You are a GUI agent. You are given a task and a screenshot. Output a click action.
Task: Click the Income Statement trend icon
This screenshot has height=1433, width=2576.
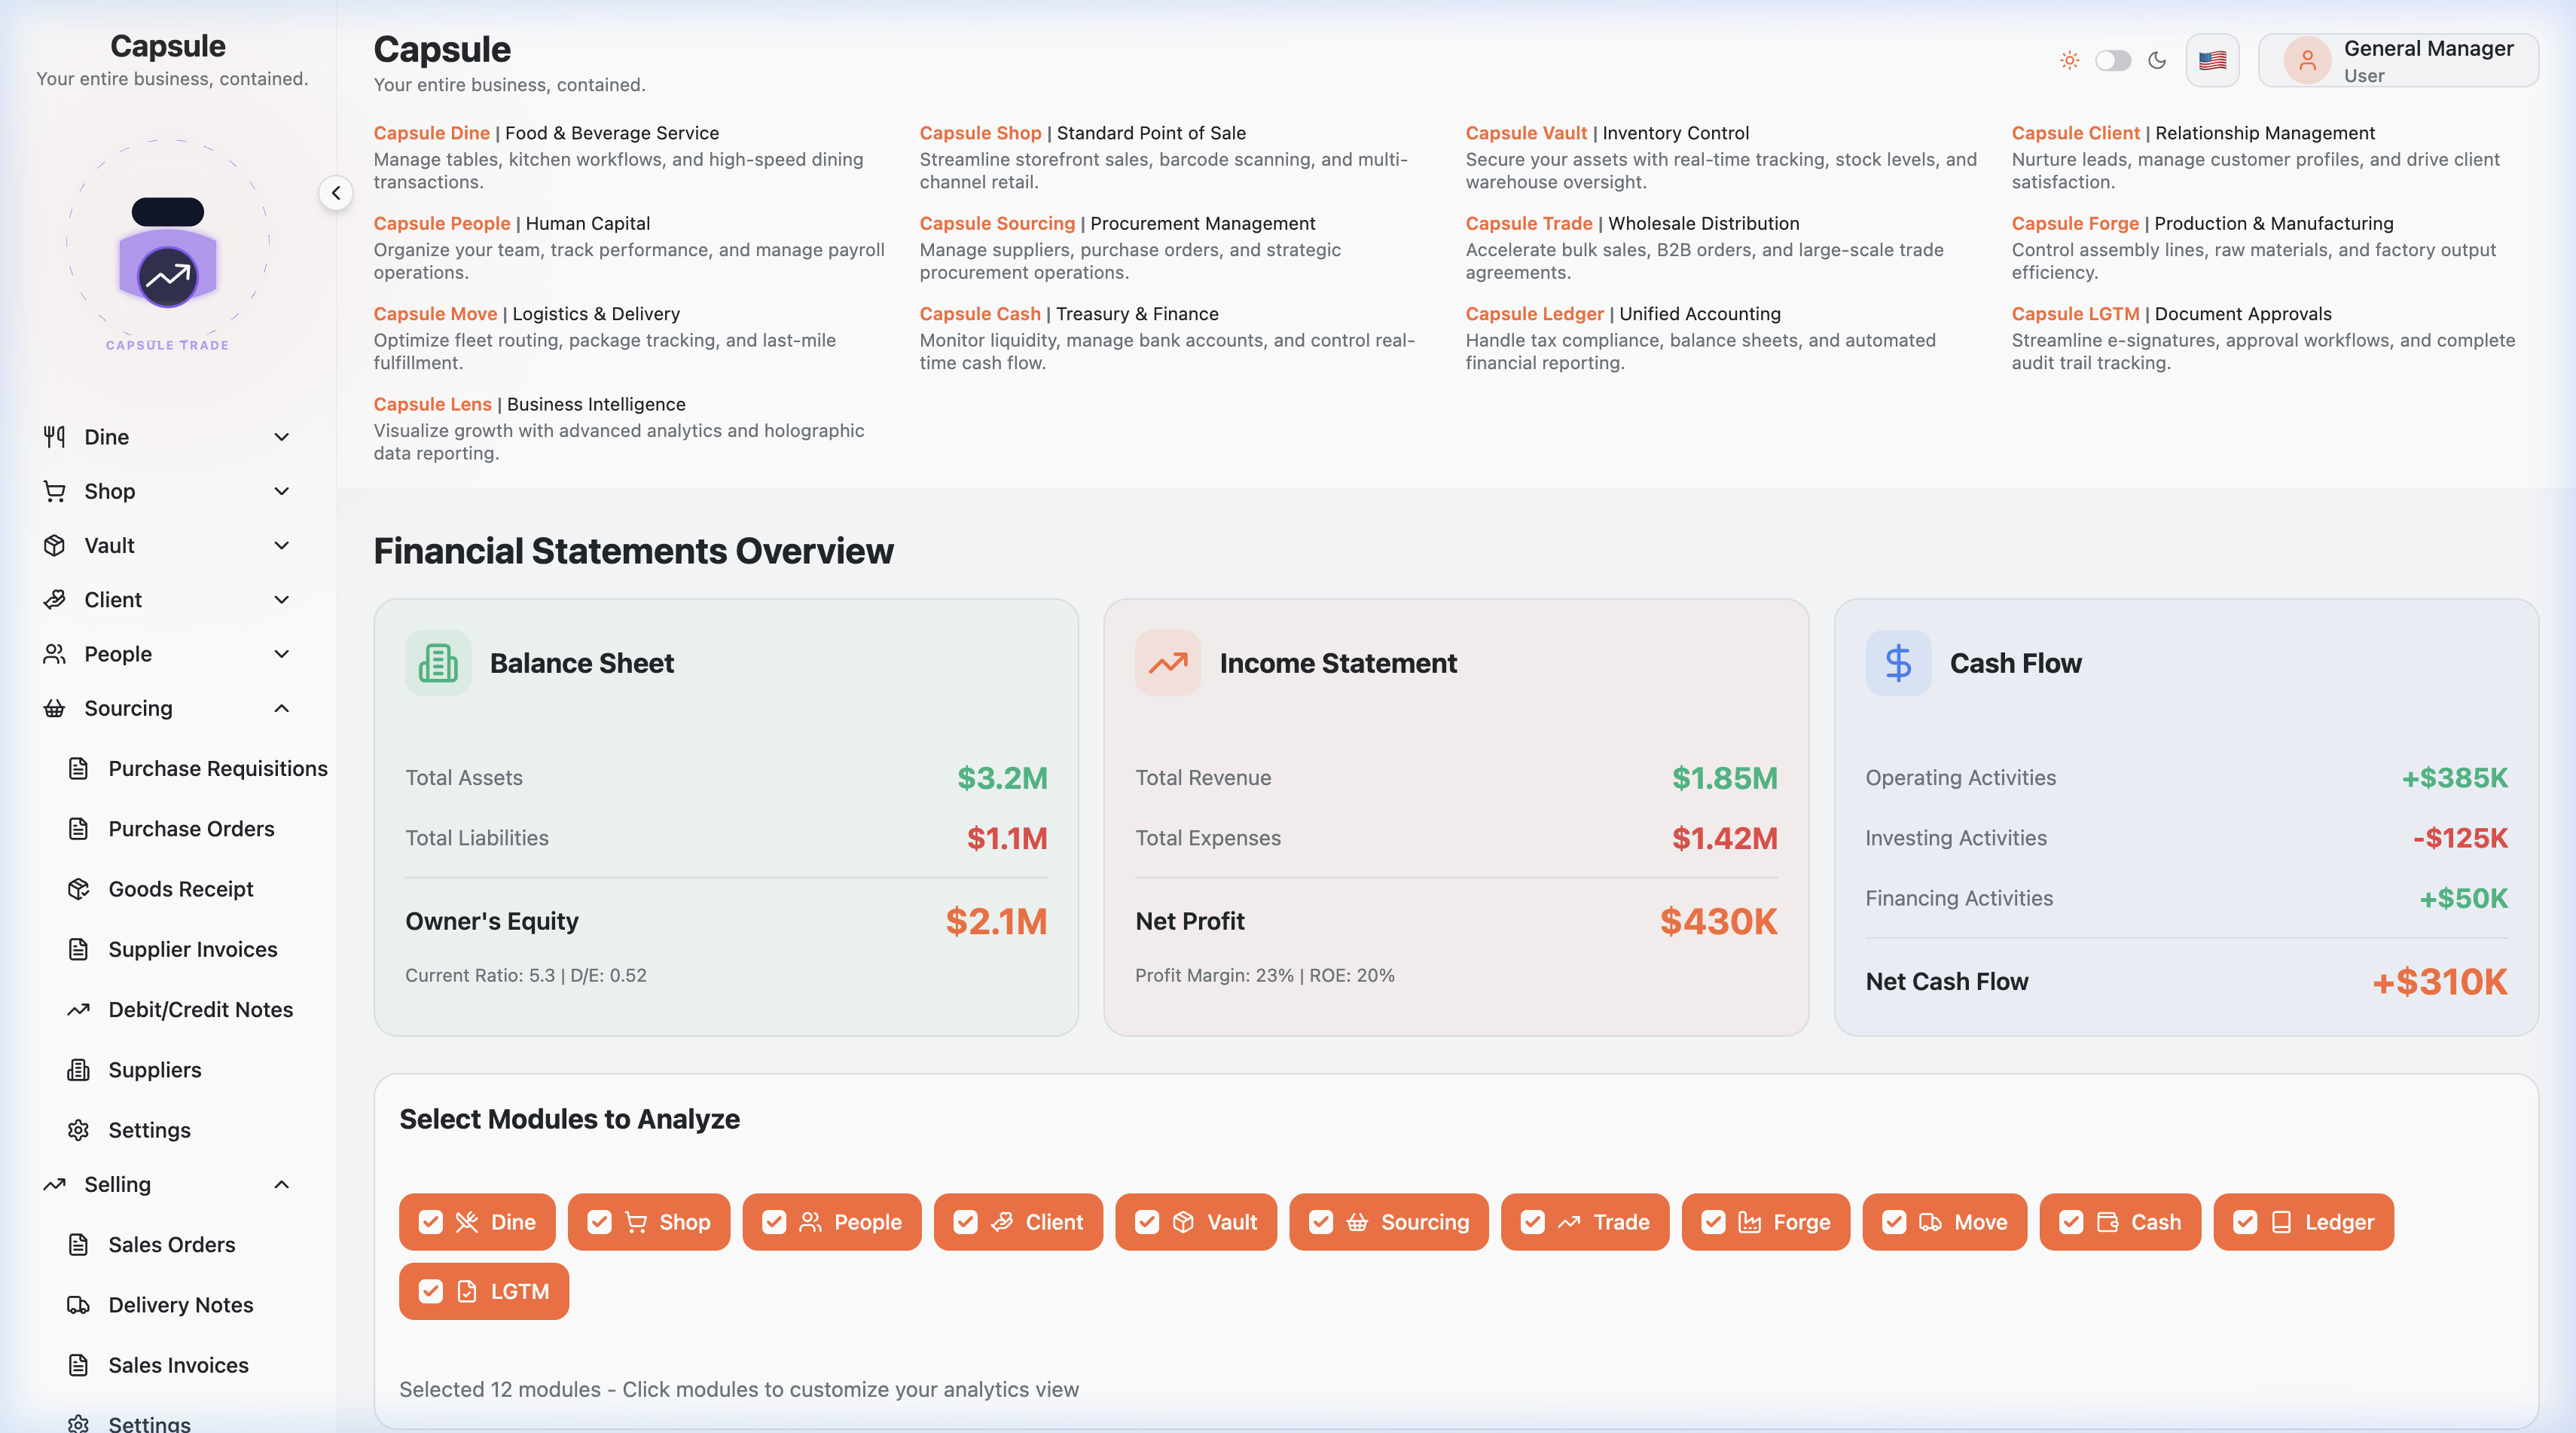pyautogui.click(x=1168, y=663)
